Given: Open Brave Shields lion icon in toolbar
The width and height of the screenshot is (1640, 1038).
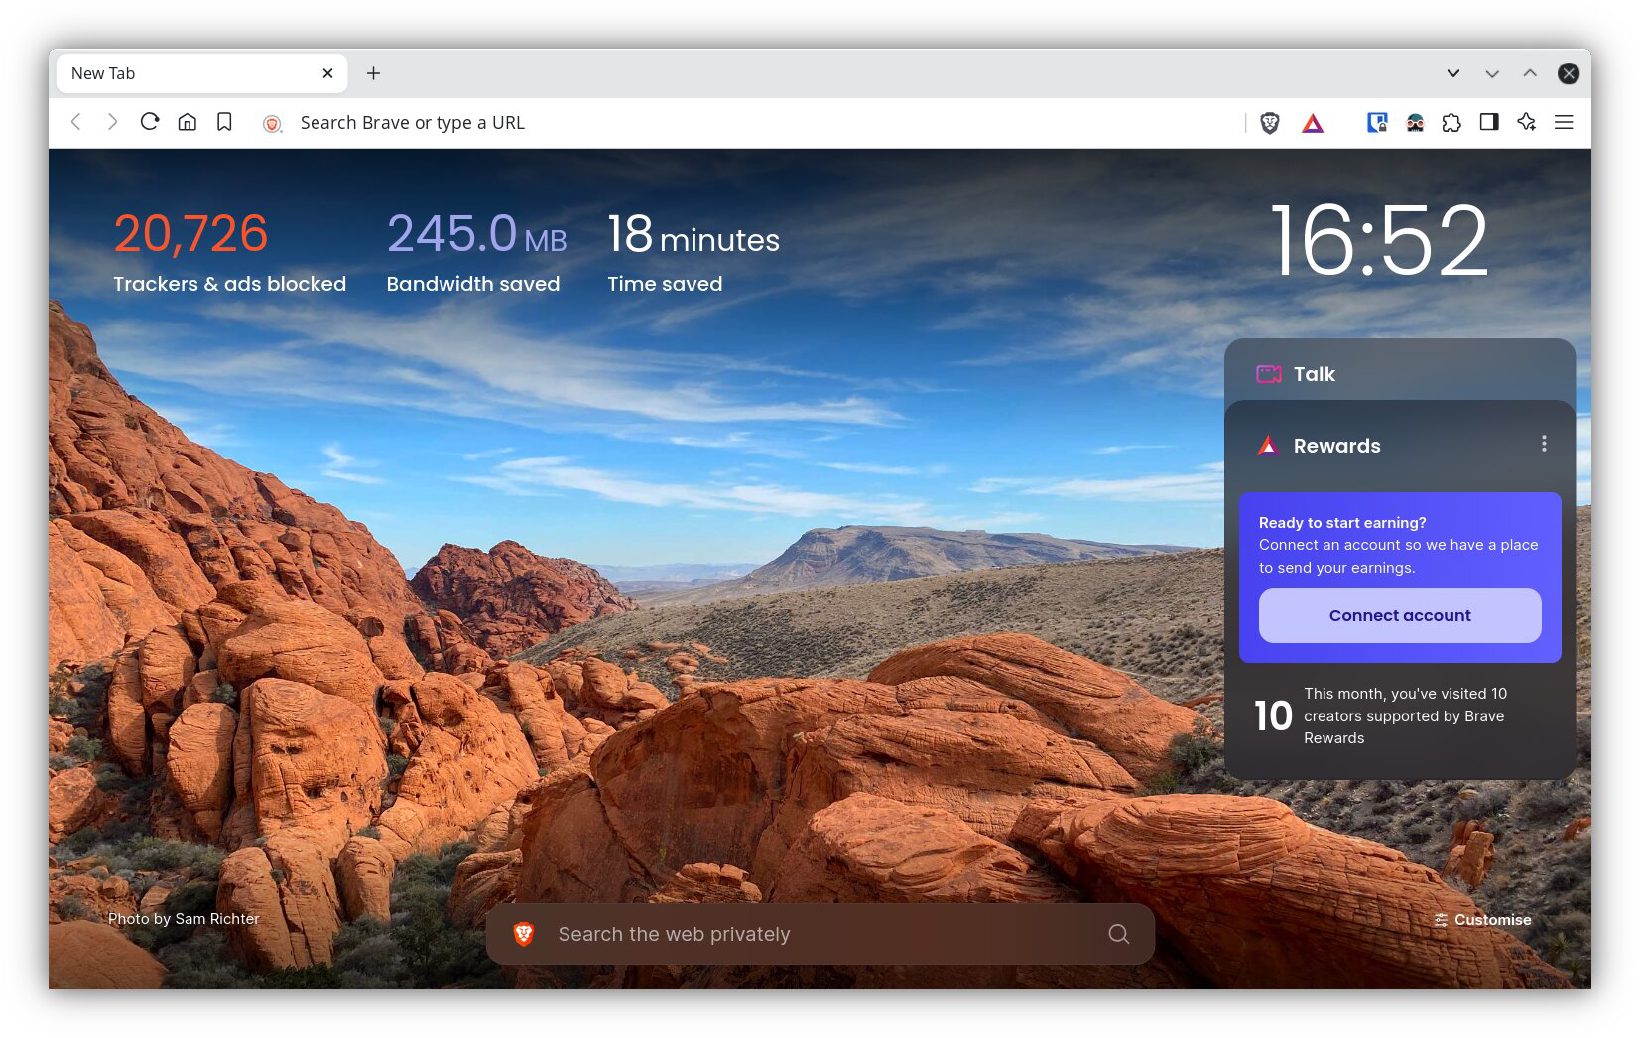Looking at the screenshot, I should 1270,123.
